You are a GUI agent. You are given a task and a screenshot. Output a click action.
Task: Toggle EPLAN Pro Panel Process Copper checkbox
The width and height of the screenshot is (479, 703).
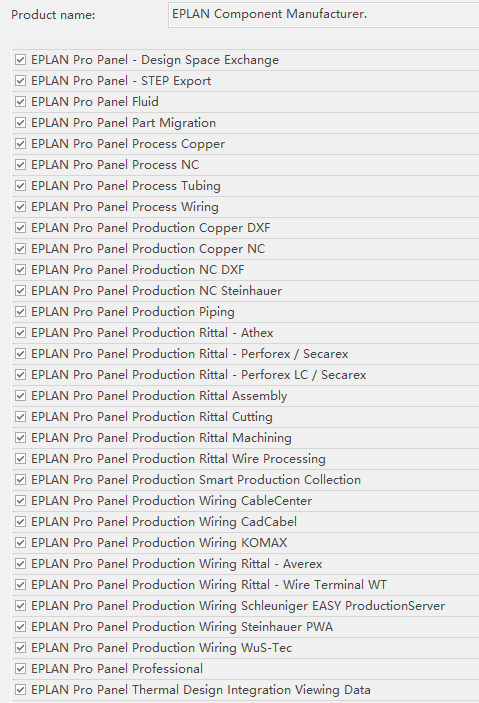(21, 143)
